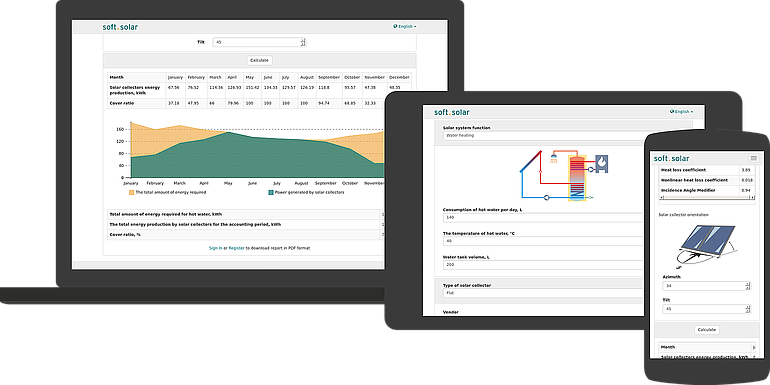This screenshot has width=770, height=385.
Task: Select the January column header in the table
Action: tap(175, 78)
